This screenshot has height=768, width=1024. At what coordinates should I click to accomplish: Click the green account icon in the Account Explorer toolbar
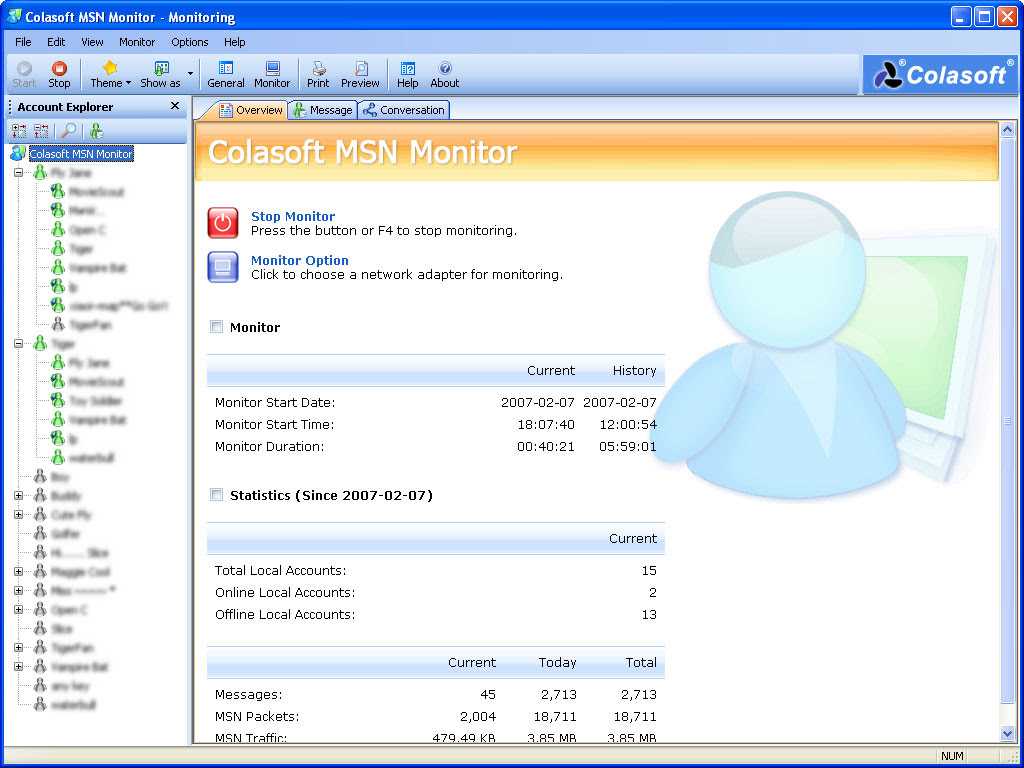97,131
